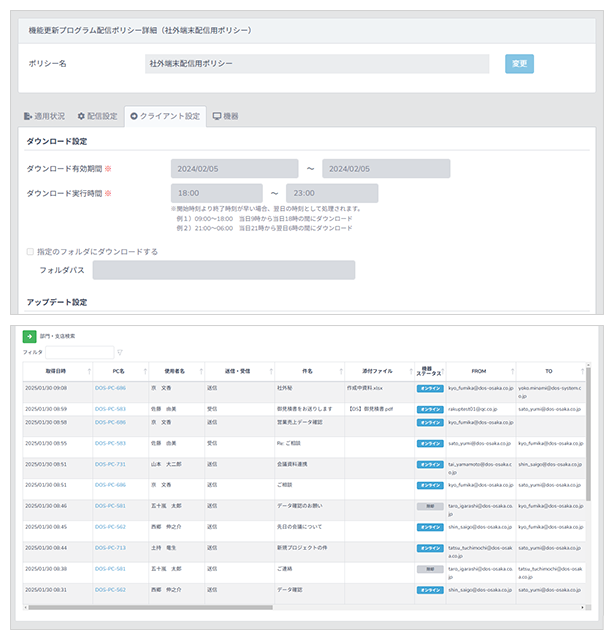Screen dimensions: 614x640
Task: Open the 適用状況 tab
Action: click(44, 116)
